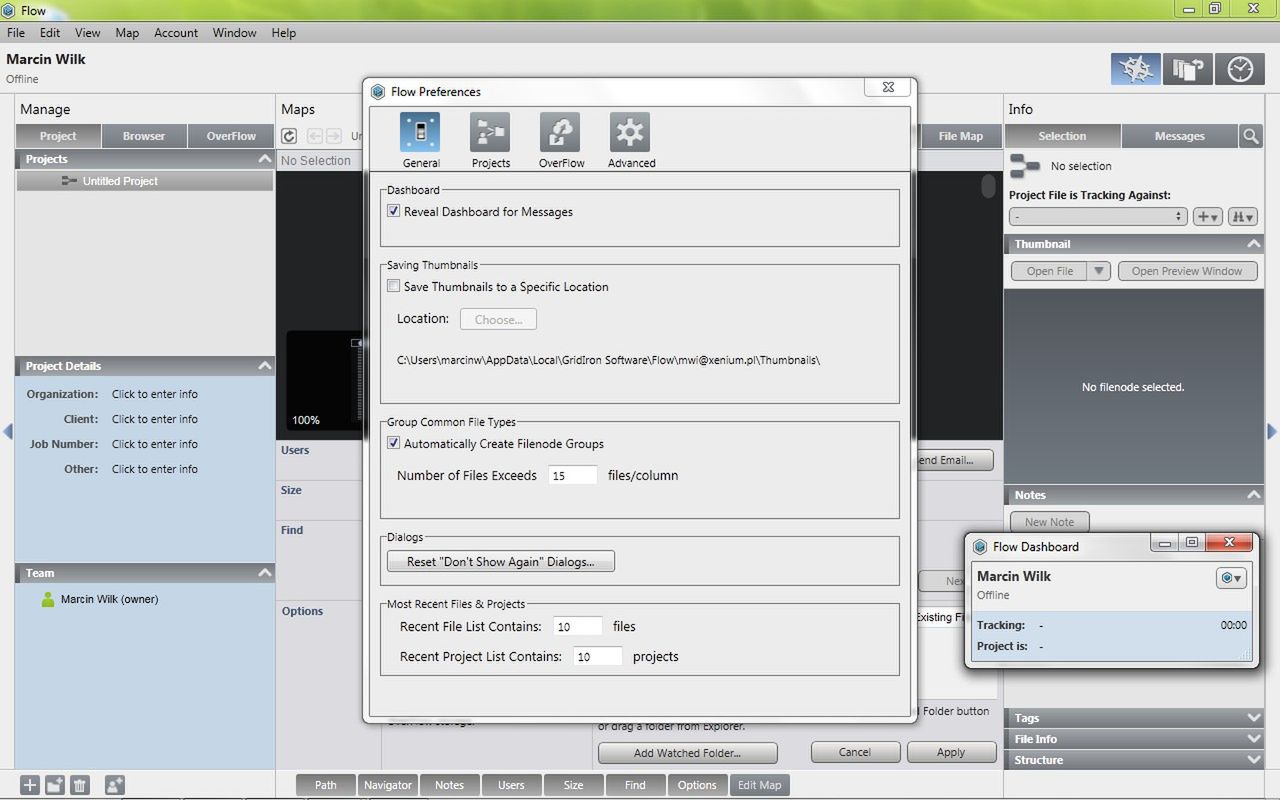Open the Account menu
The width and height of the screenshot is (1280, 800).
176,33
